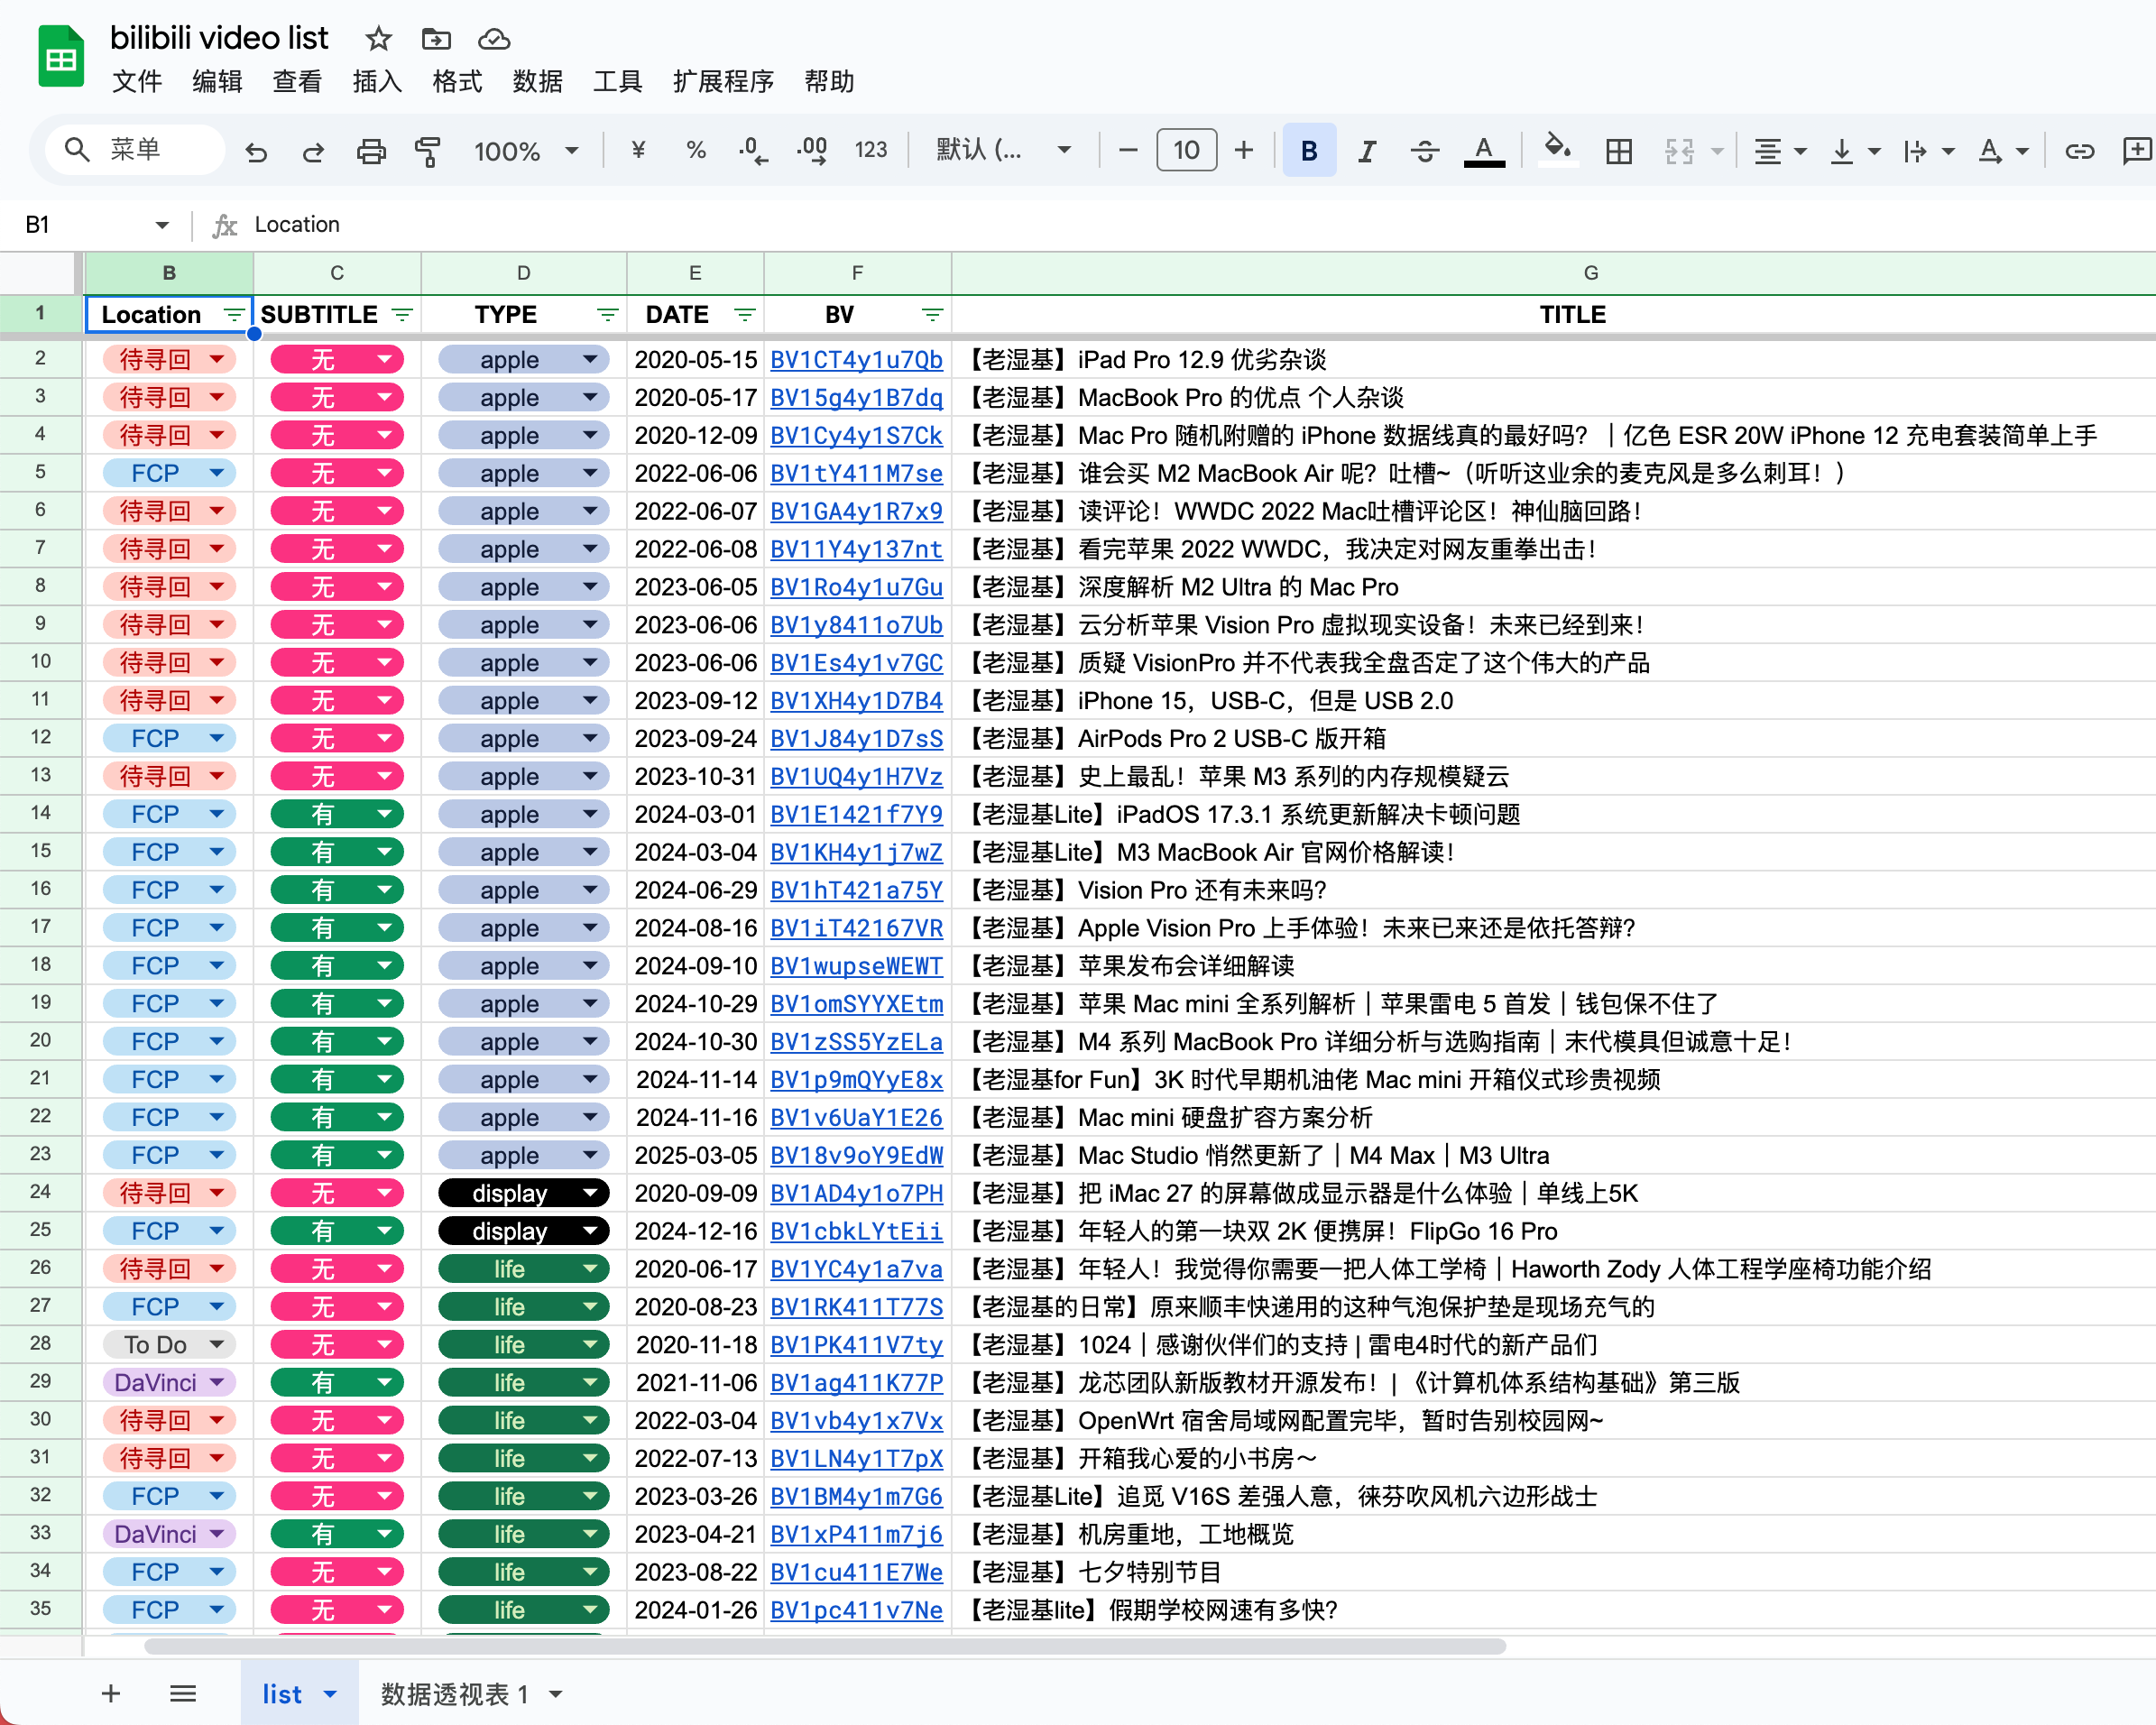Image resolution: width=2156 pixels, height=1725 pixels.
Task: Open the 格式 menu
Action: [456, 82]
